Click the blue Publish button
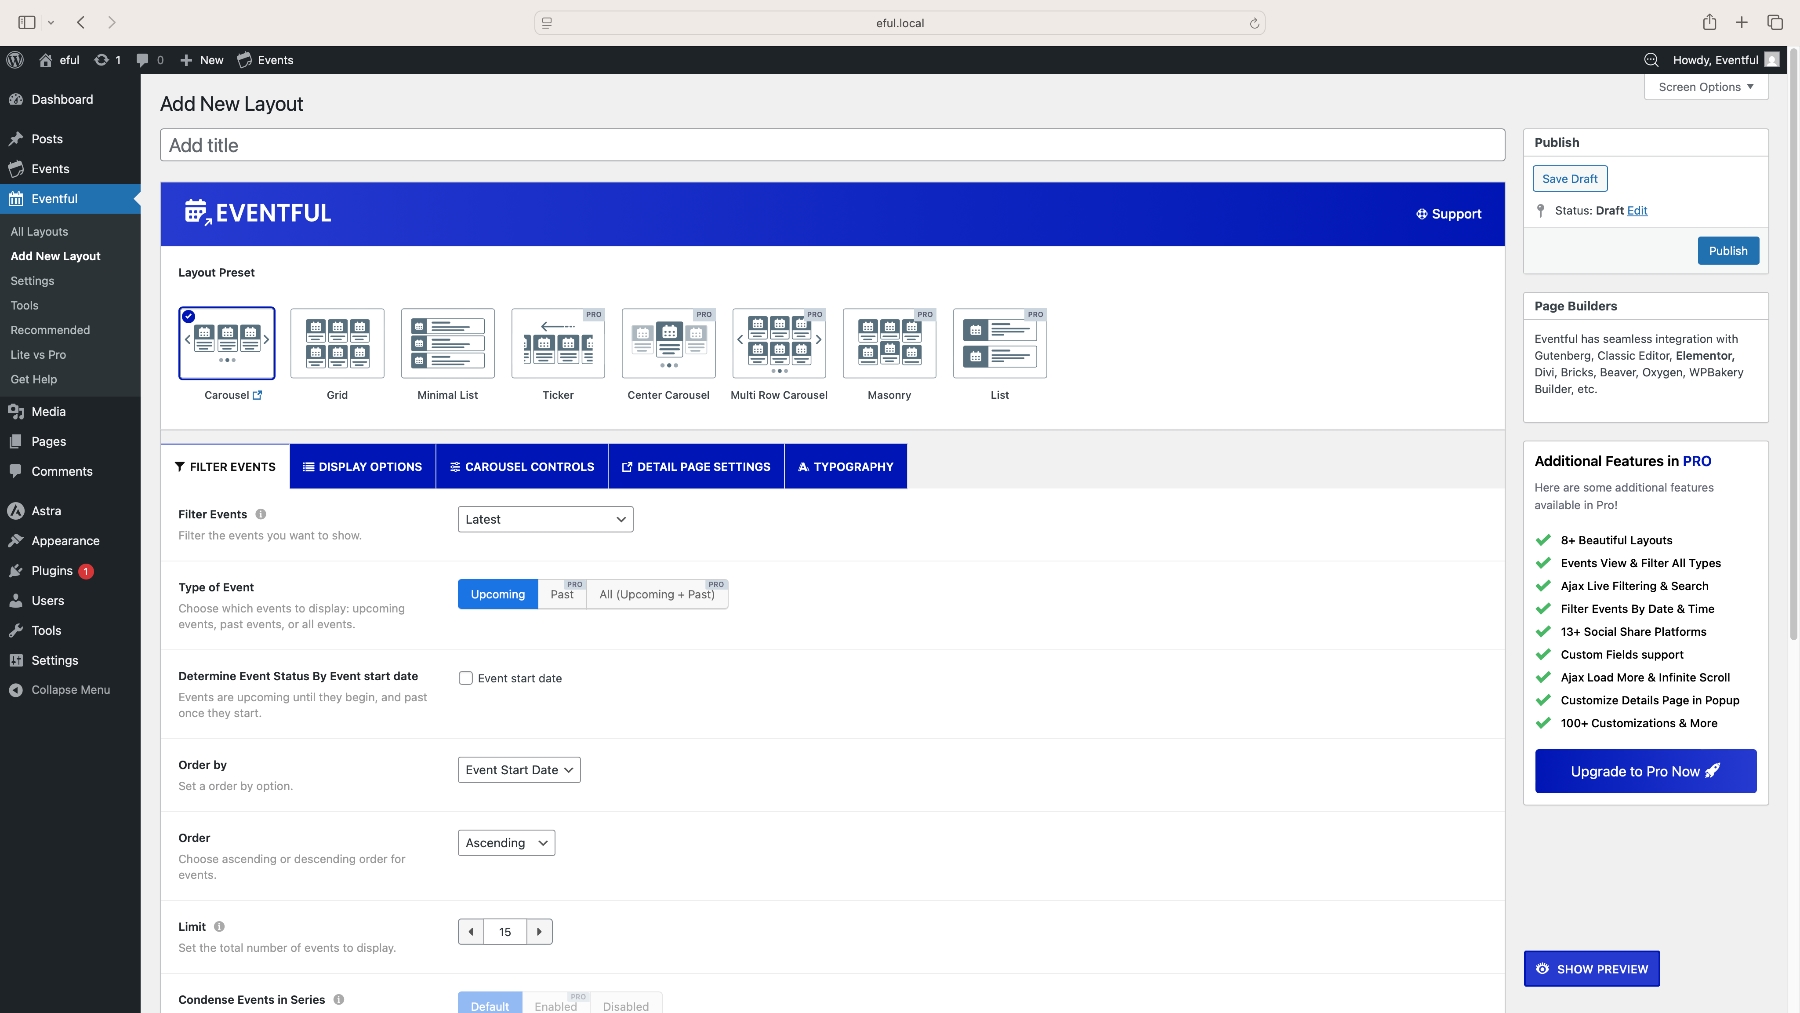Image resolution: width=1800 pixels, height=1013 pixels. tap(1728, 251)
